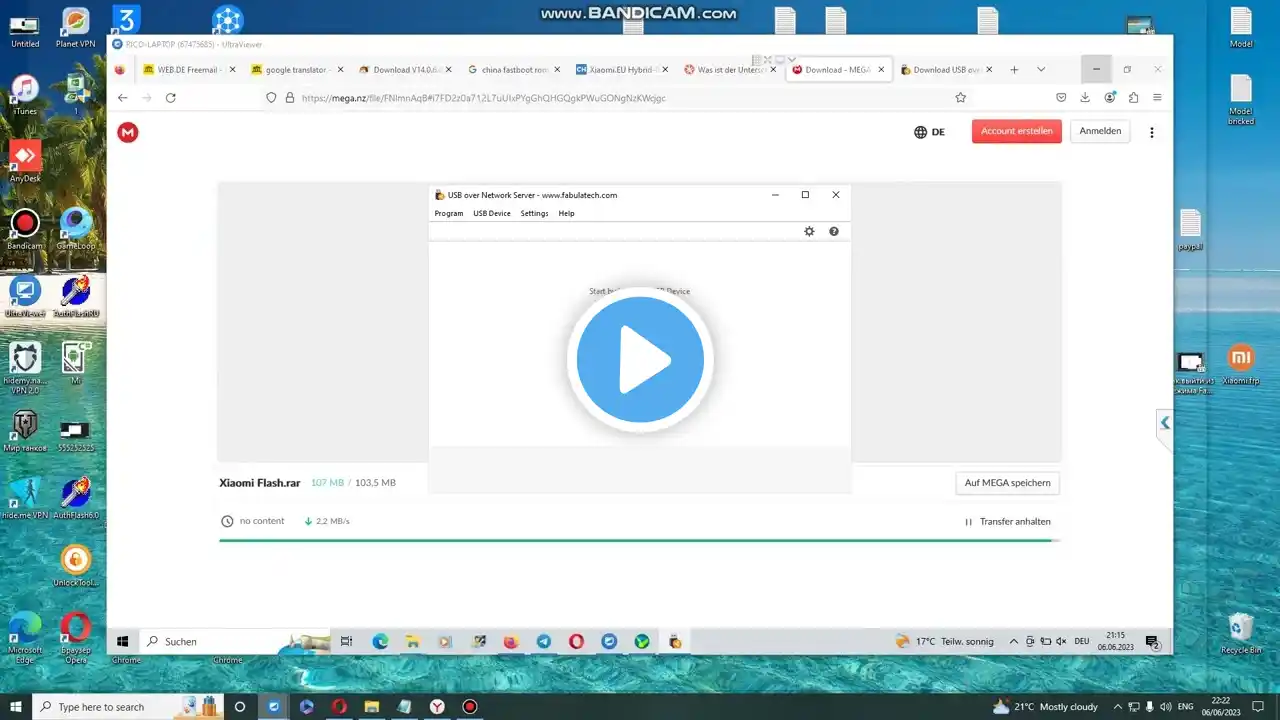
Task: Close the Download - MEGA tab
Action: tap(881, 70)
